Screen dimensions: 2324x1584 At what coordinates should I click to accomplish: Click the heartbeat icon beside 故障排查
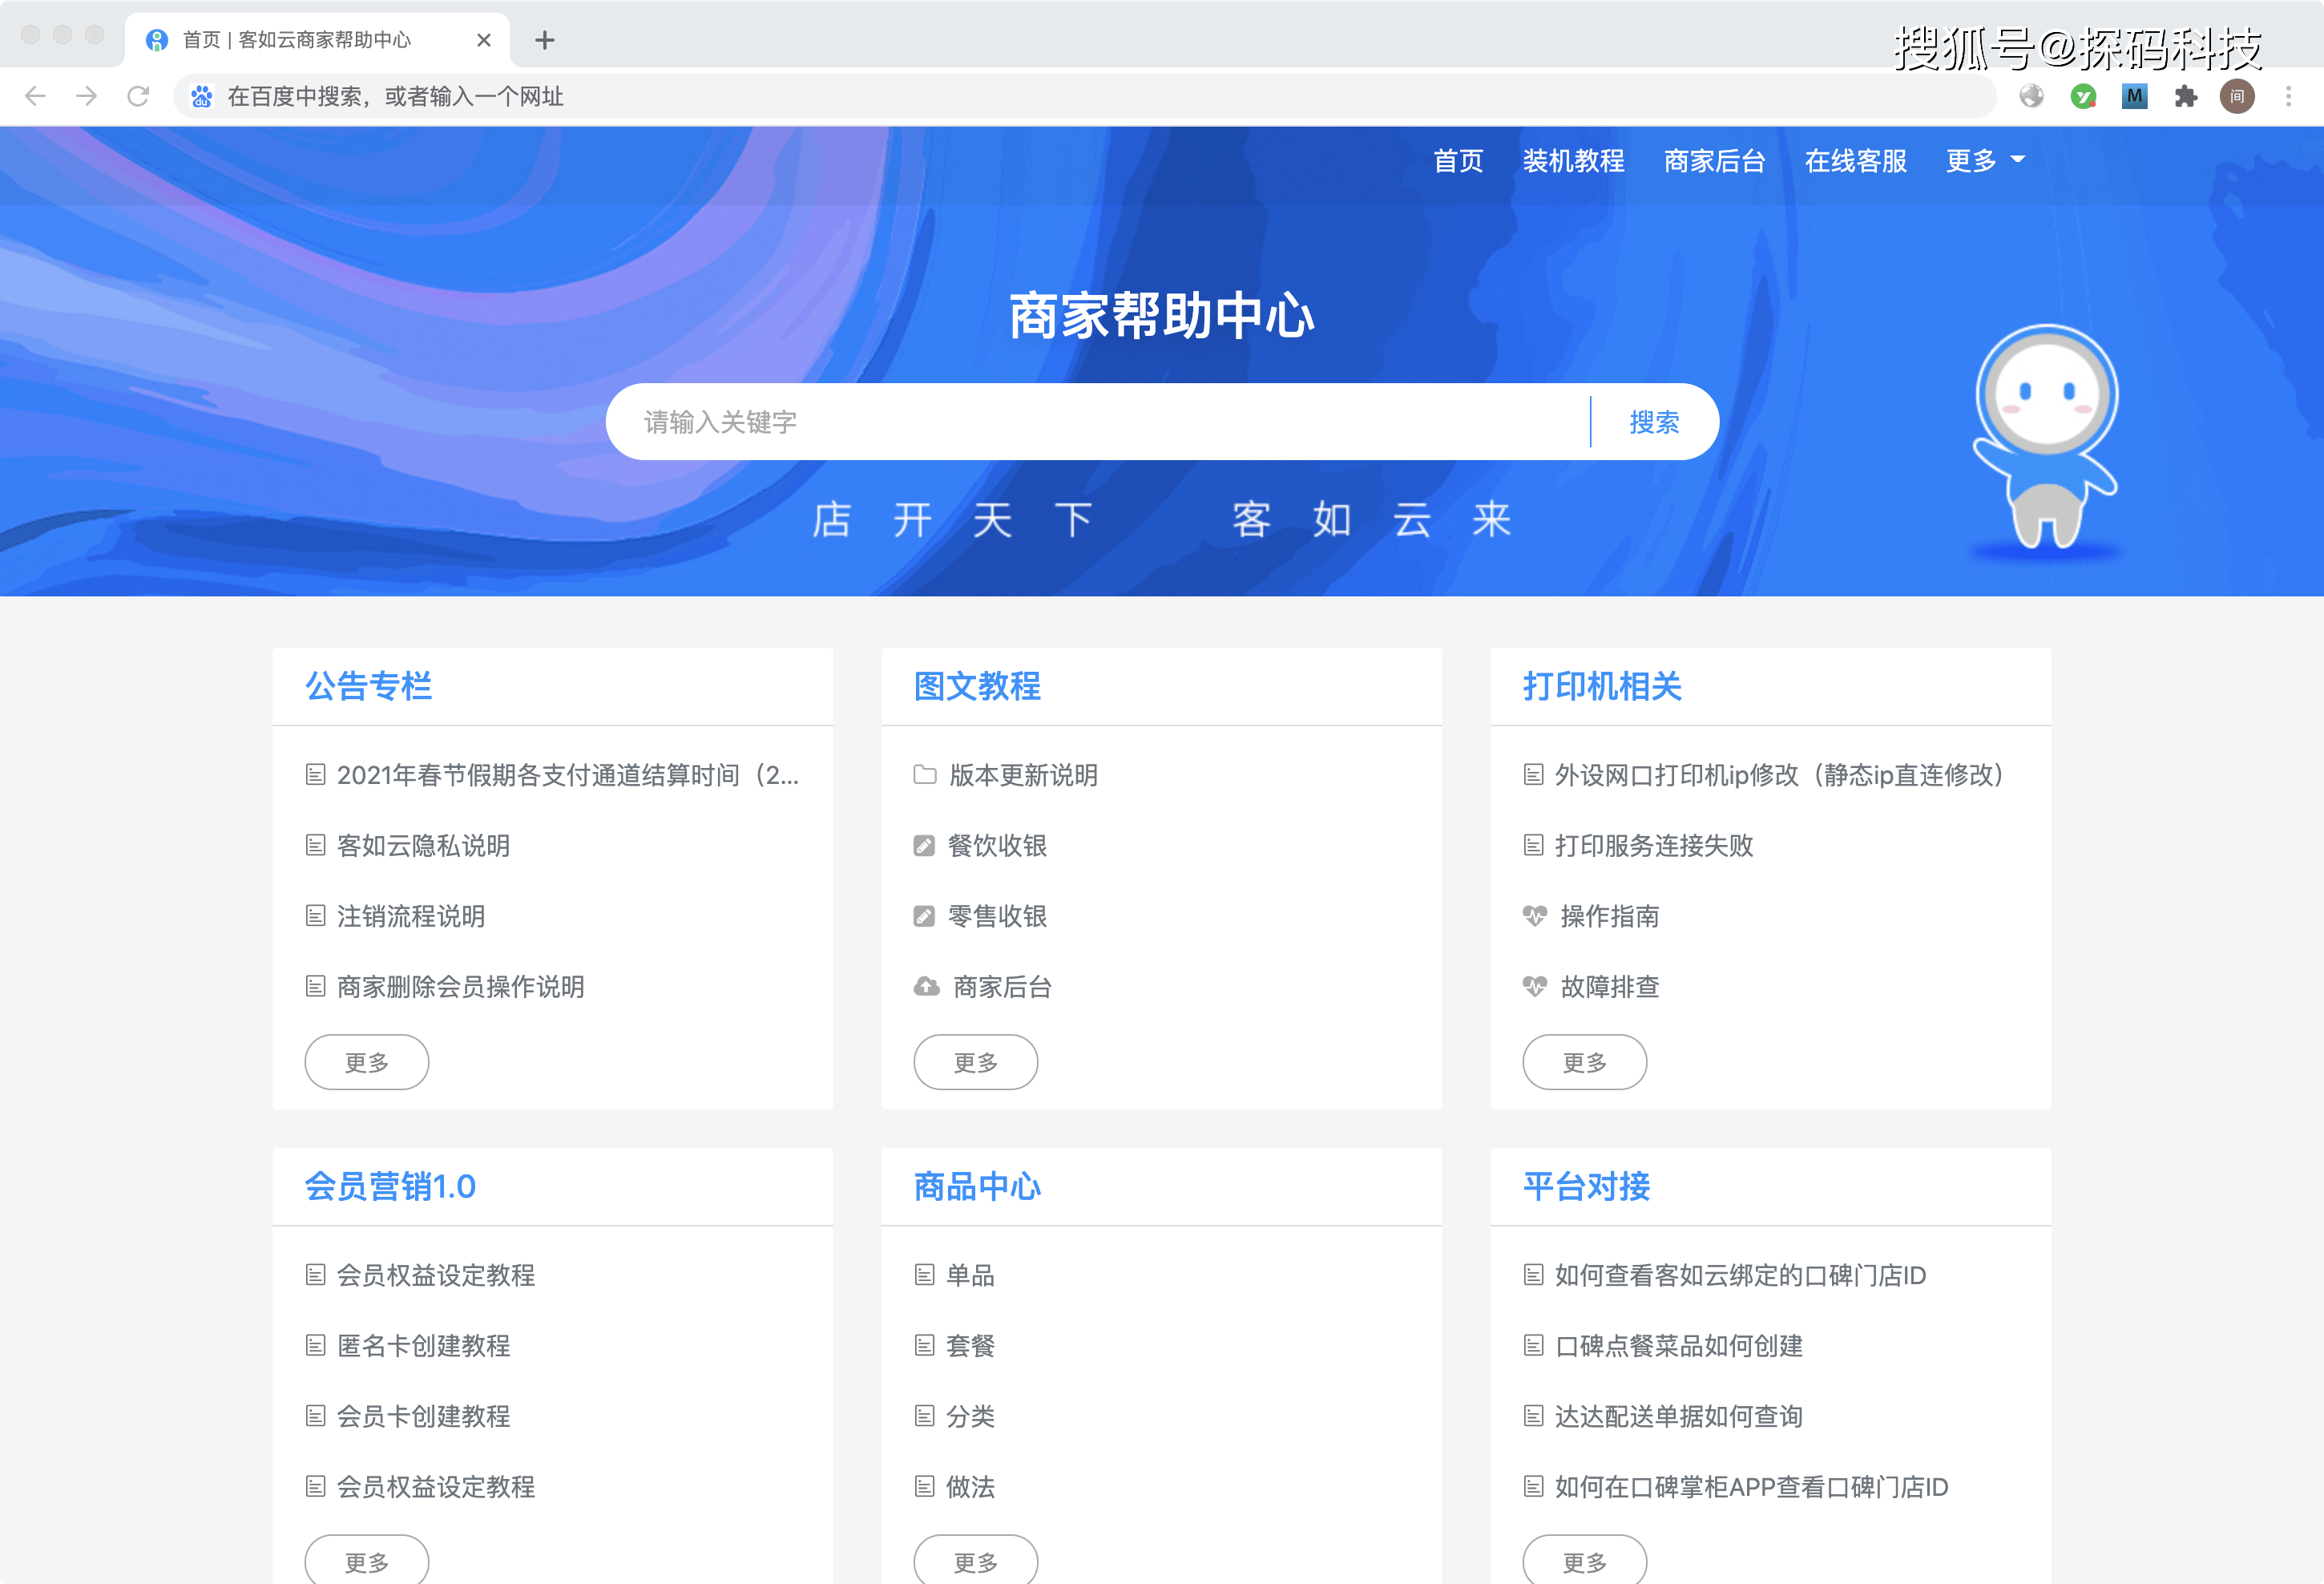pos(1535,987)
